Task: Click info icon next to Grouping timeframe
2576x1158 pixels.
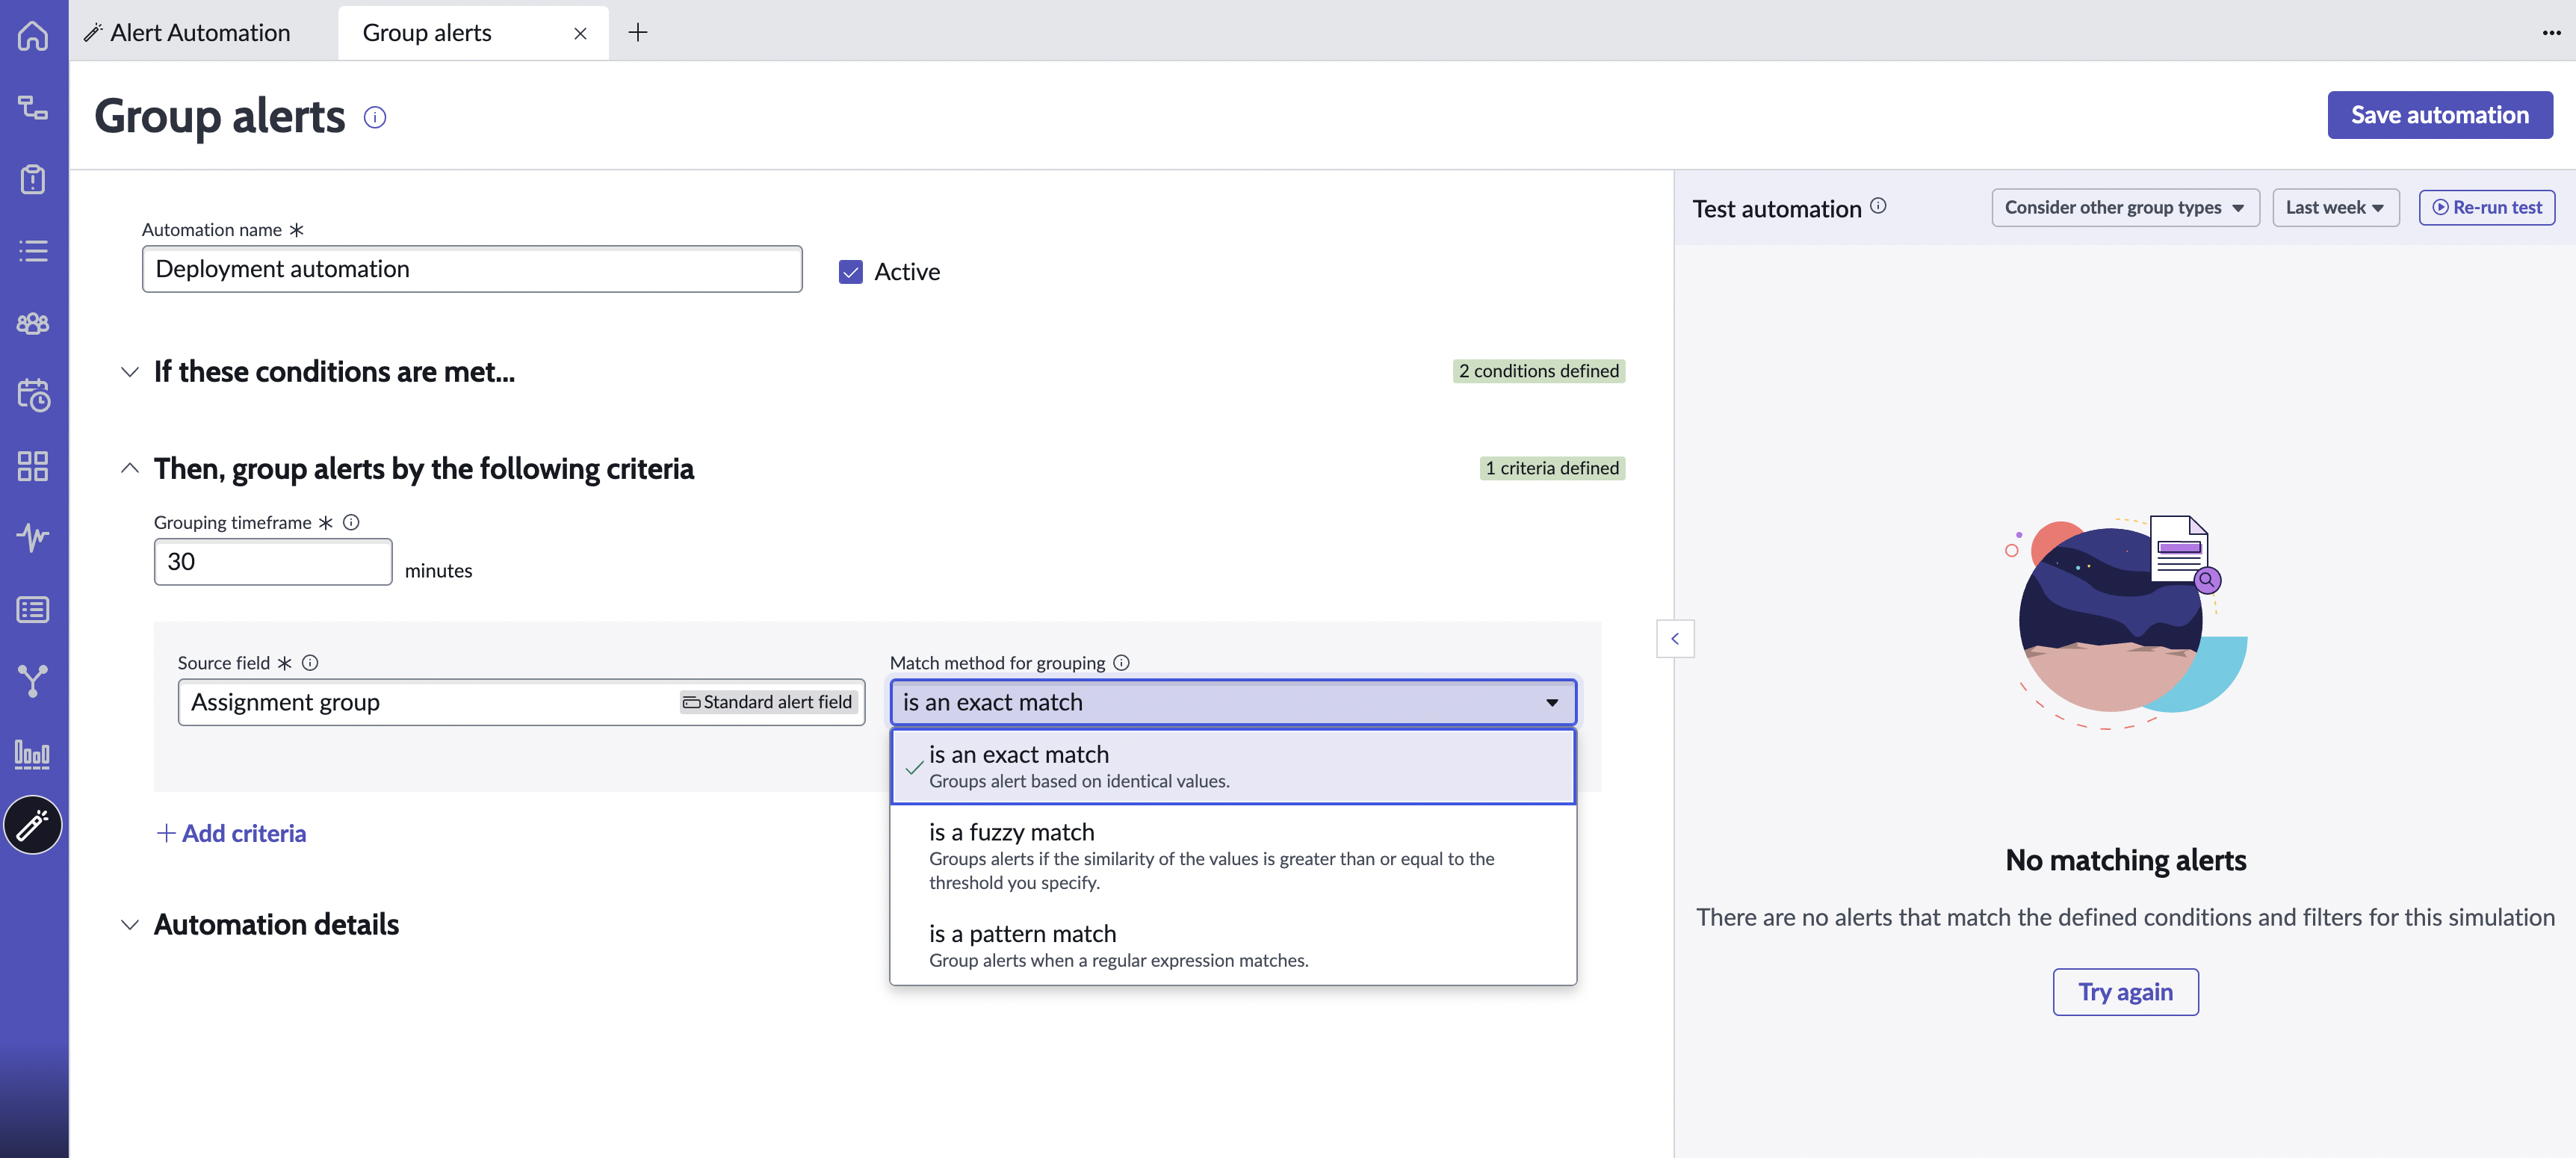Action: click(351, 522)
